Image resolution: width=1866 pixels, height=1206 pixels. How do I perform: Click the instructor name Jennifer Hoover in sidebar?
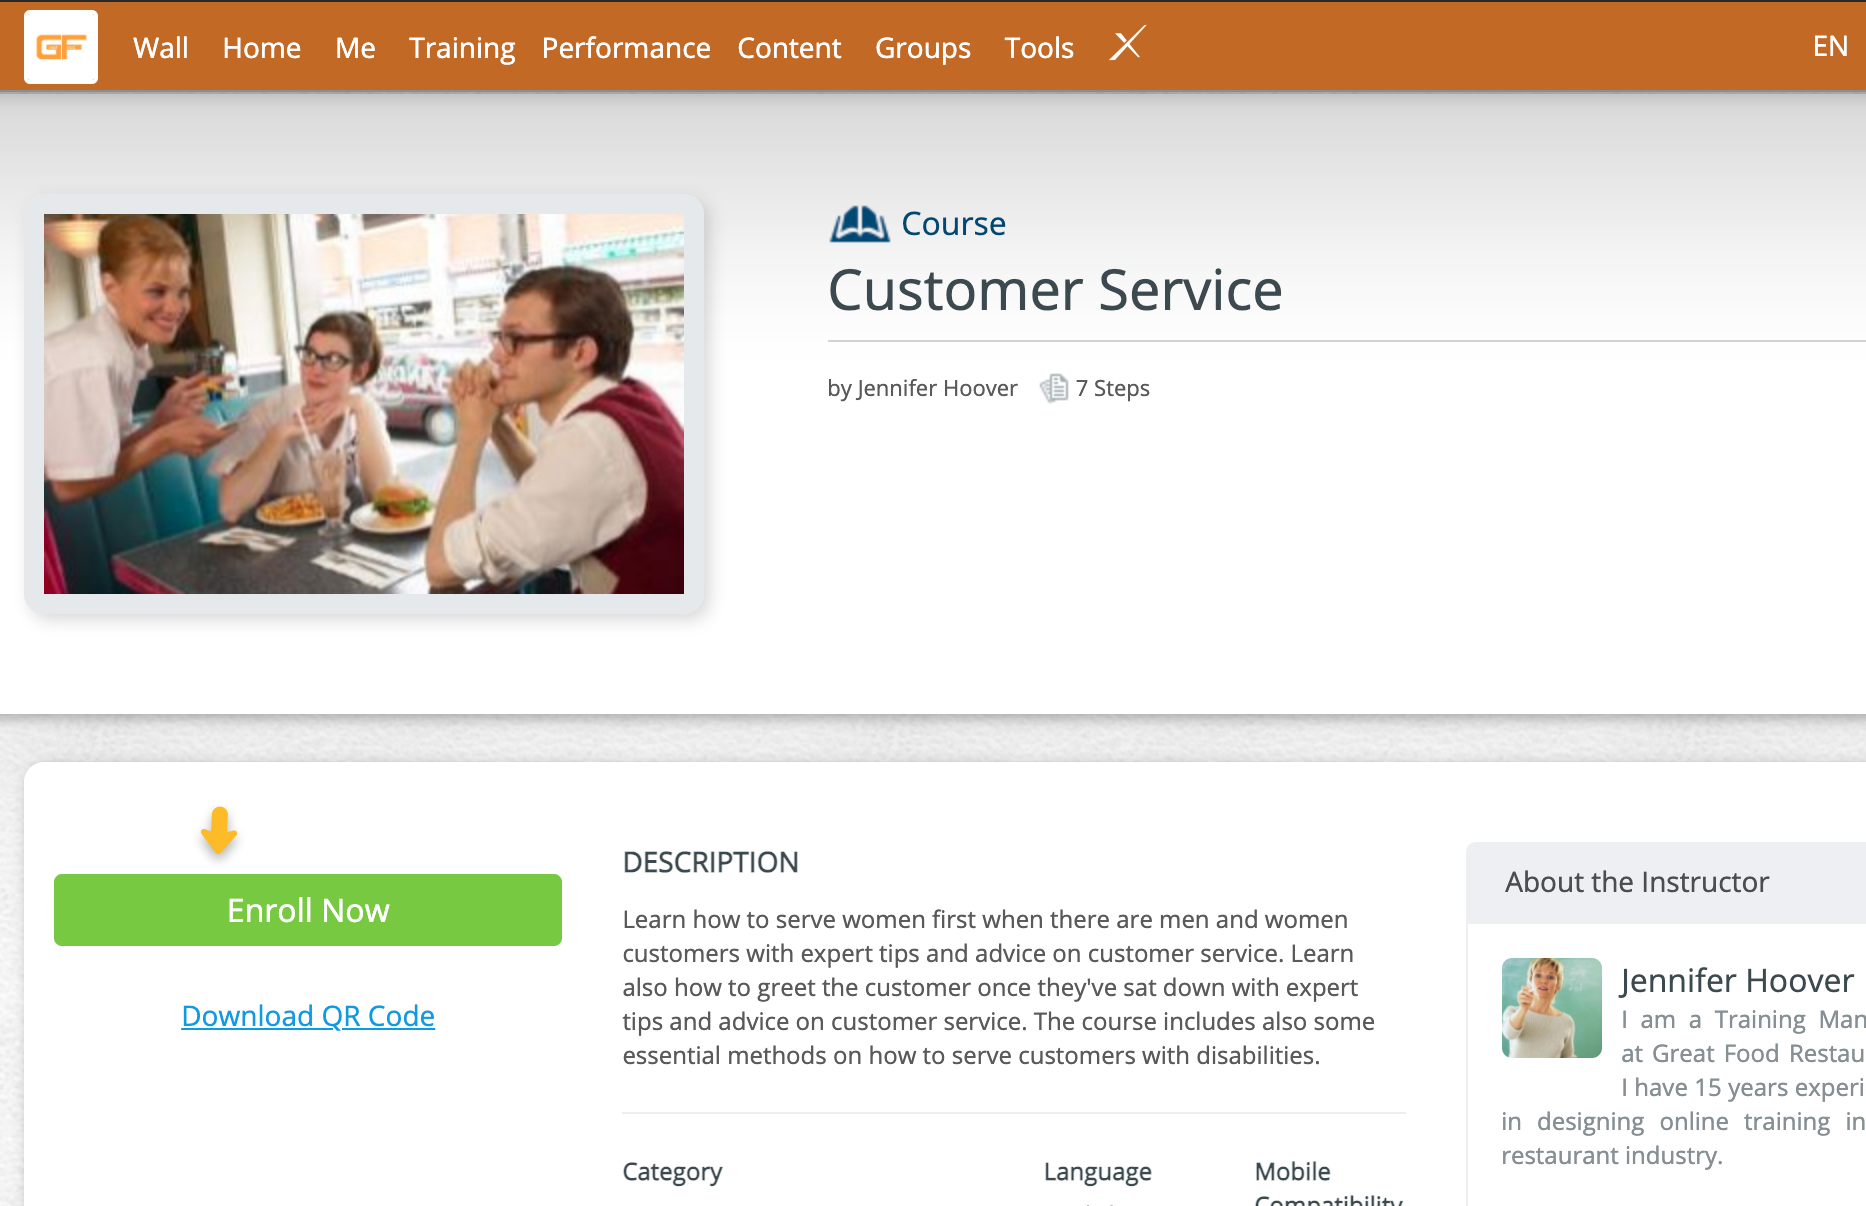pyautogui.click(x=1737, y=981)
